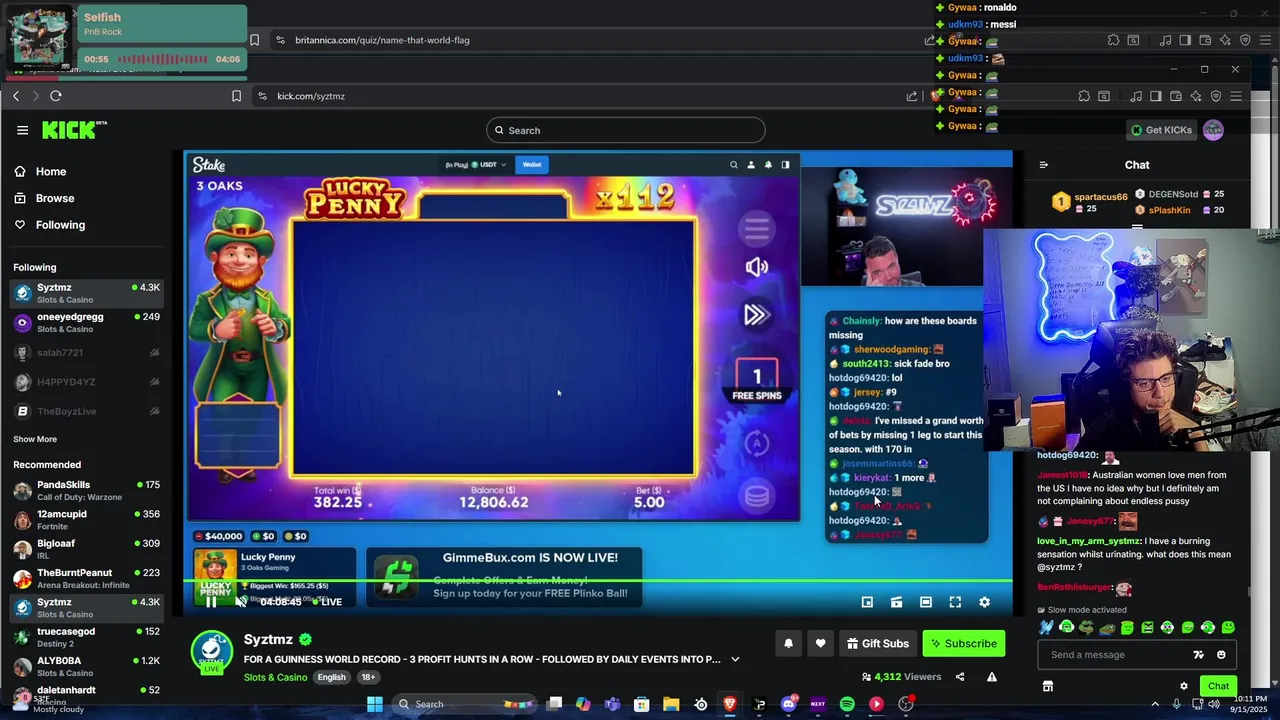Image resolution: width=1280 pixels, height=720 pixels.
Task: Open H4PPYD4YZ offline channel
Action: [88, 382]
